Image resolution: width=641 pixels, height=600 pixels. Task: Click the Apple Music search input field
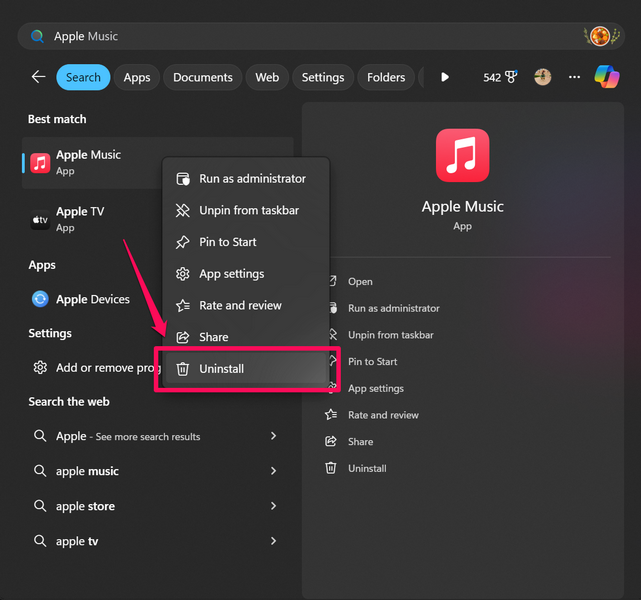[300, 36]
